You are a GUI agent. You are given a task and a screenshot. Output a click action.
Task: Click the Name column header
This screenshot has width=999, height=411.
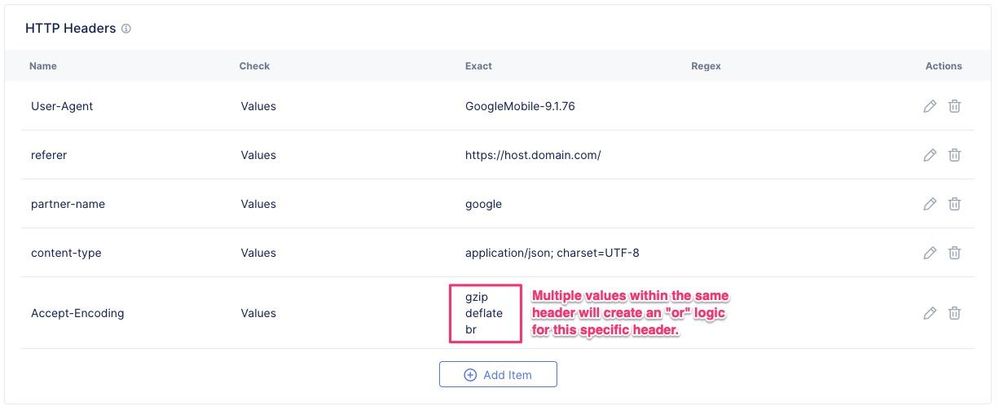[43, 66]
